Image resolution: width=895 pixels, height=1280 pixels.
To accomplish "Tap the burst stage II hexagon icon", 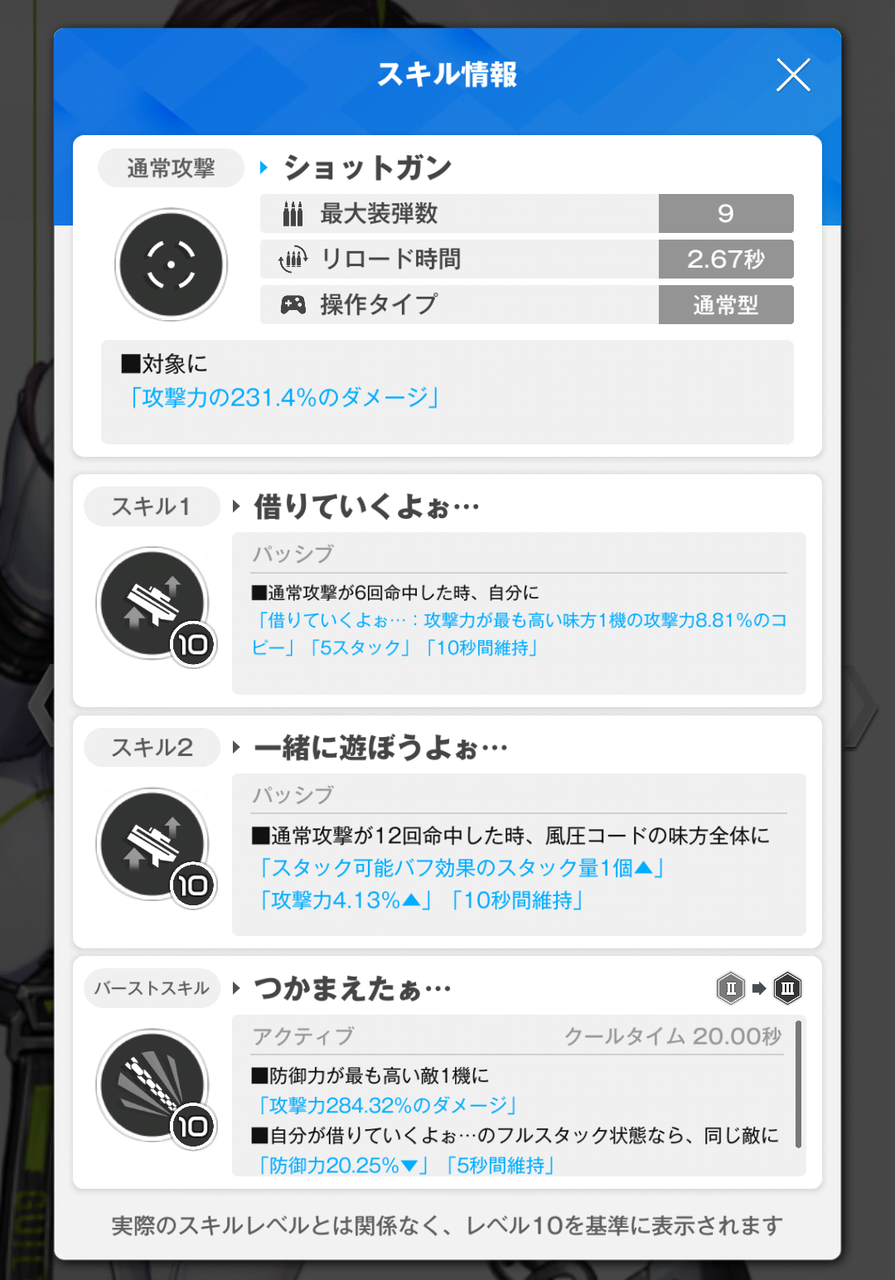I will (731, 990).
